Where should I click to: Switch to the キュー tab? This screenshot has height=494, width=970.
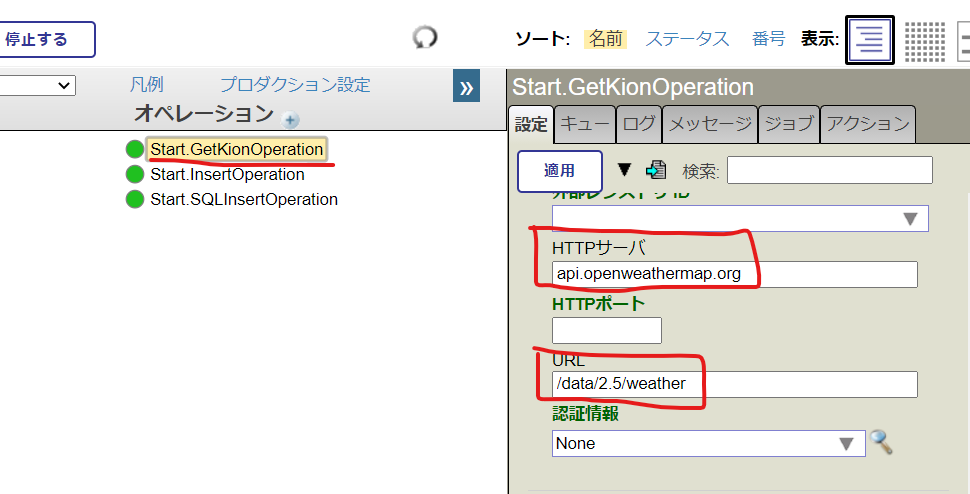[x=584, y=124]
